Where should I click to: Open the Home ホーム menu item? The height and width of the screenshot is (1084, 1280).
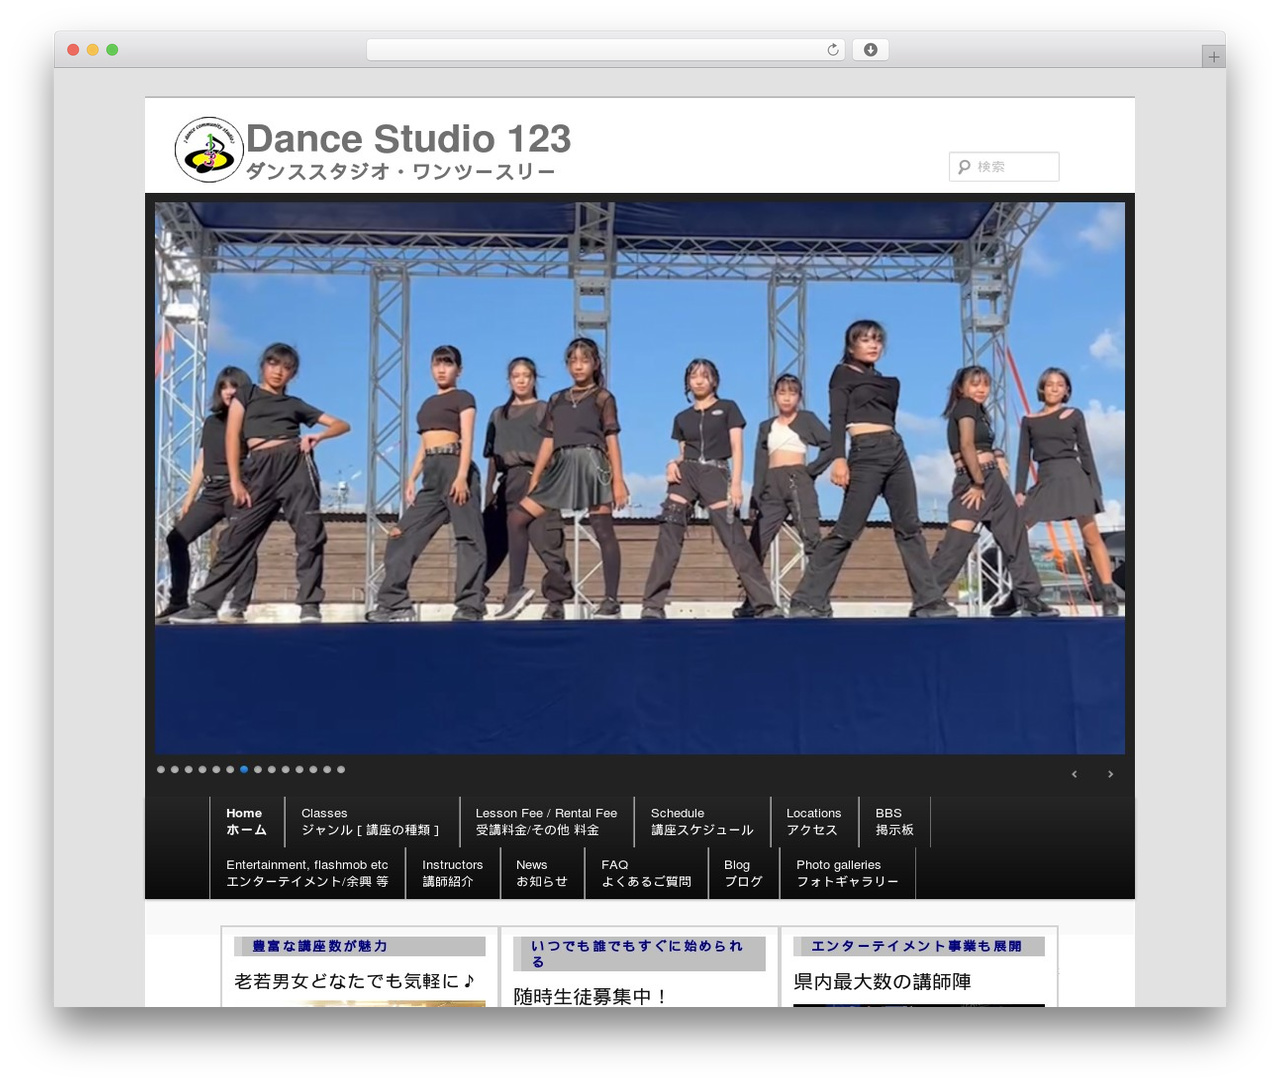pyautogui.click(x=247, y=822)
